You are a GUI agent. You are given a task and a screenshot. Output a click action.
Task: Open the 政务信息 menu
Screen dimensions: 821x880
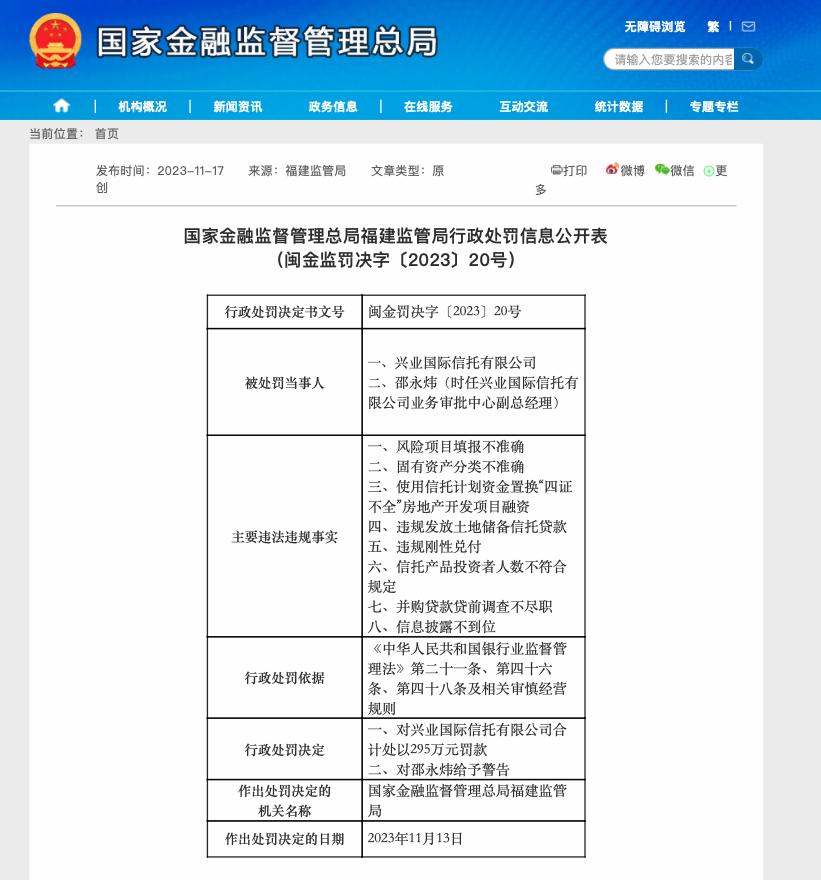click(333, 107)
